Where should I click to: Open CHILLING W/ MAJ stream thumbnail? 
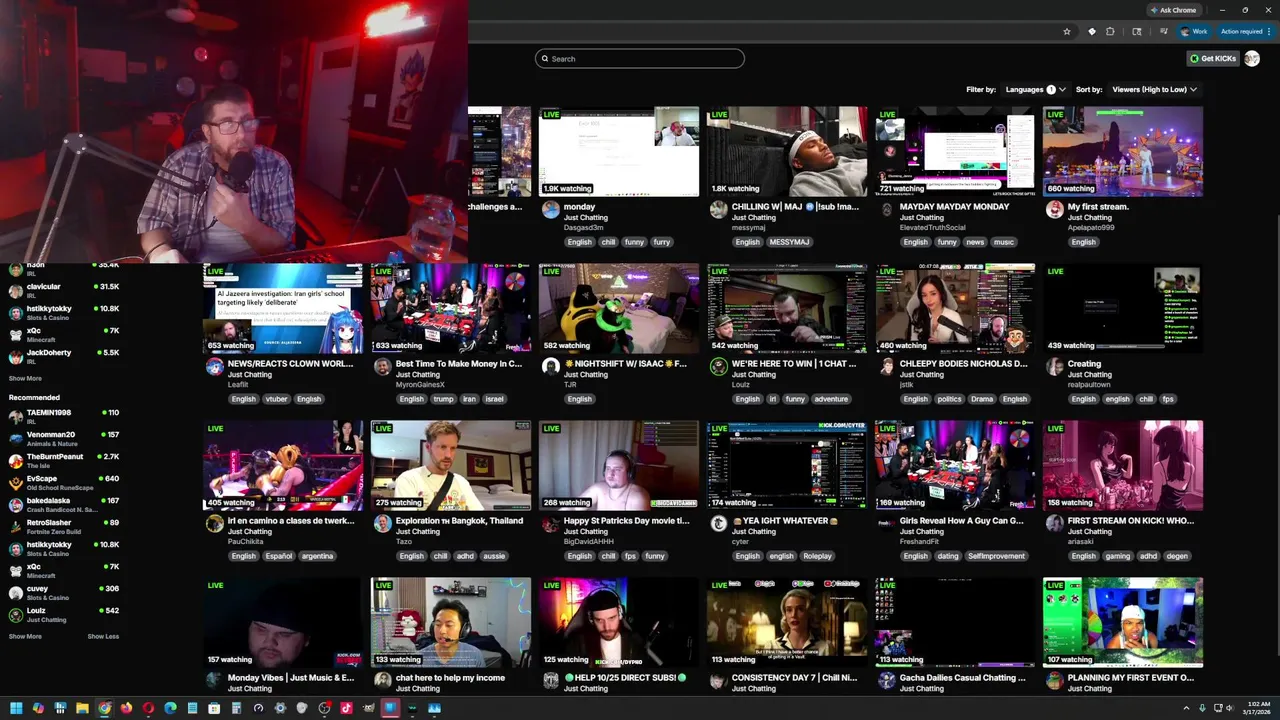[787, 151]
